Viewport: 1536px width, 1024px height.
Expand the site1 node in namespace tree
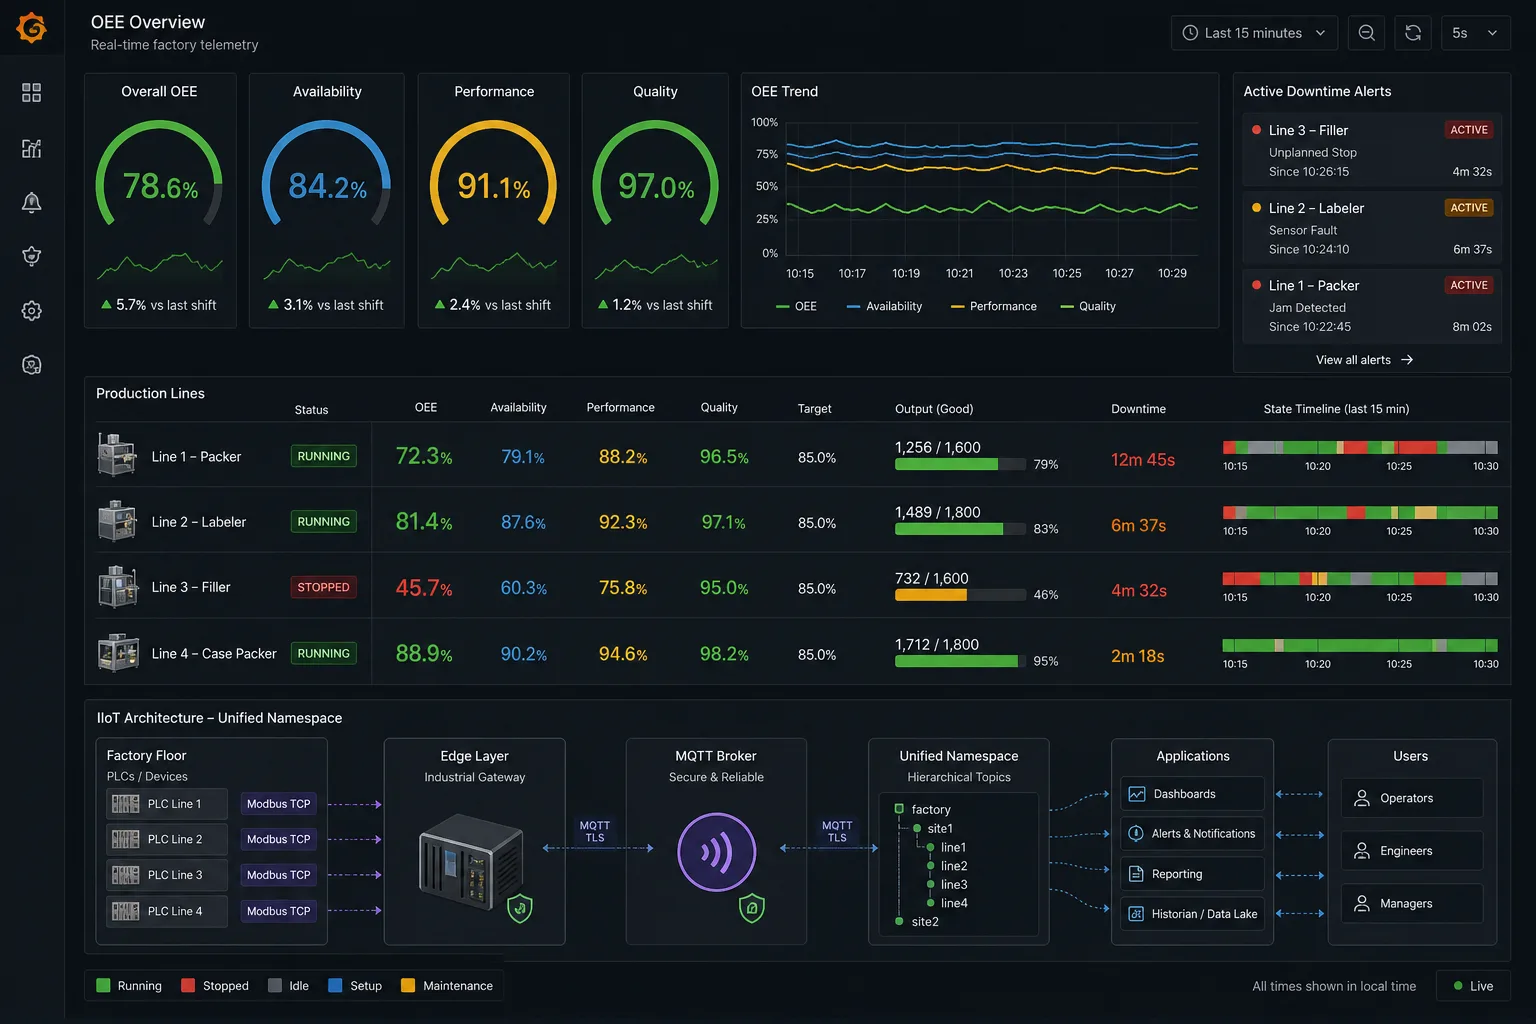(932, 828)
